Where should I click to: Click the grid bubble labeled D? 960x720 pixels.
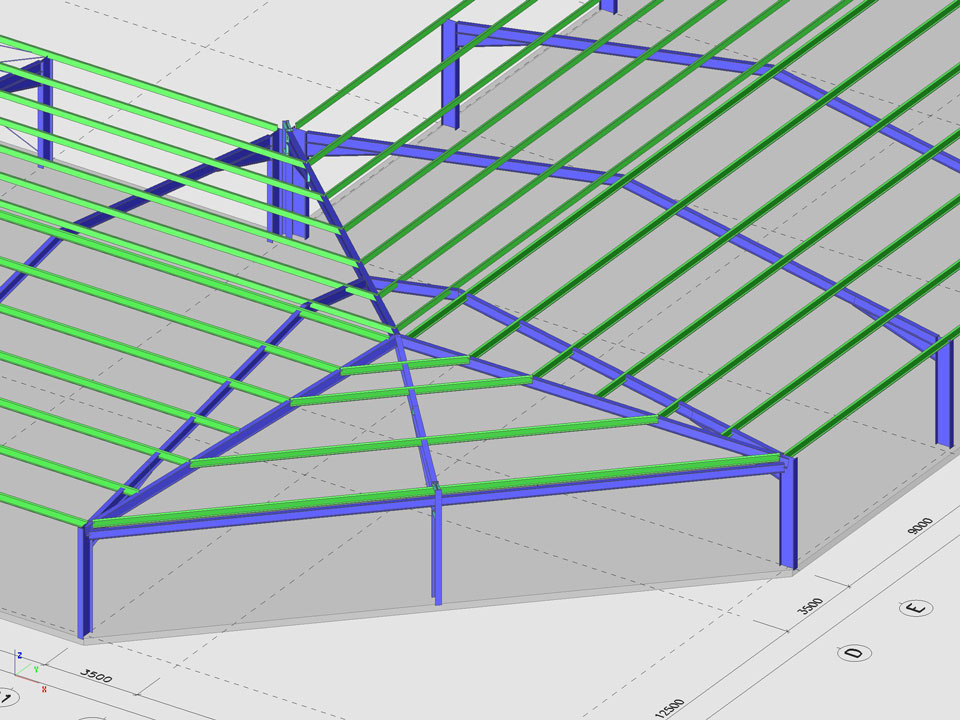pyautogui.click(x=853, y=653)
